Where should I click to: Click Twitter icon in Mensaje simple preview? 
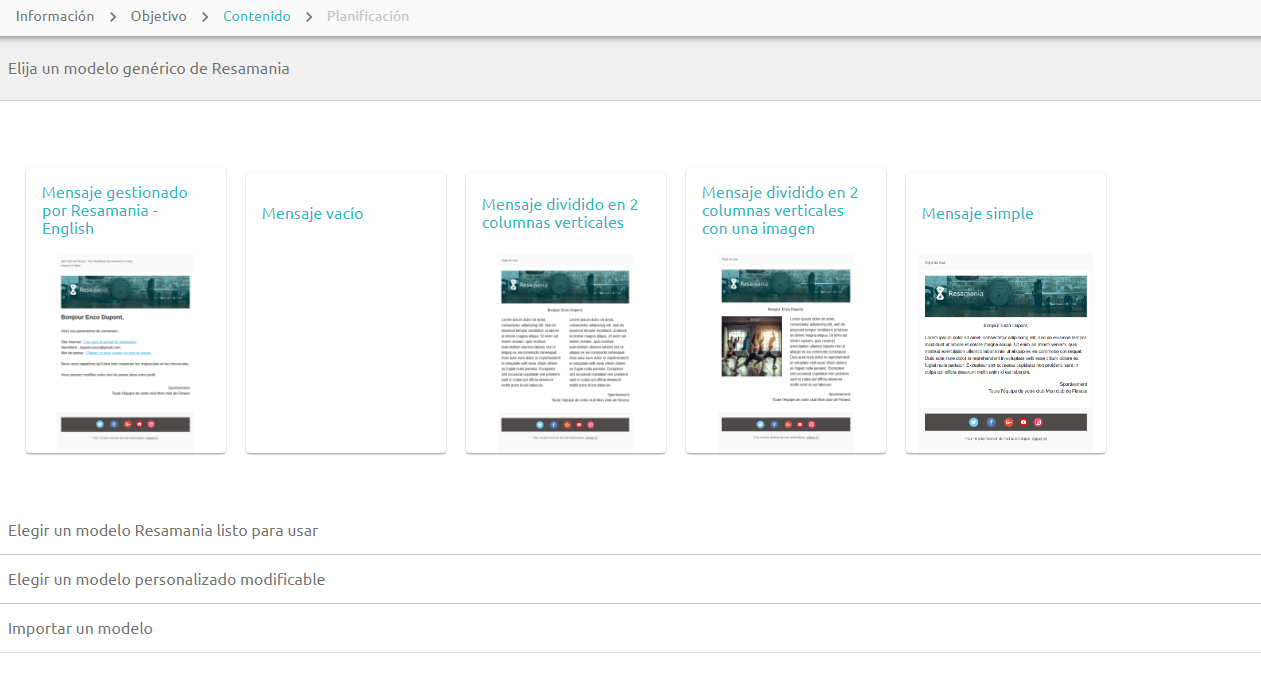tap(973, 422)
